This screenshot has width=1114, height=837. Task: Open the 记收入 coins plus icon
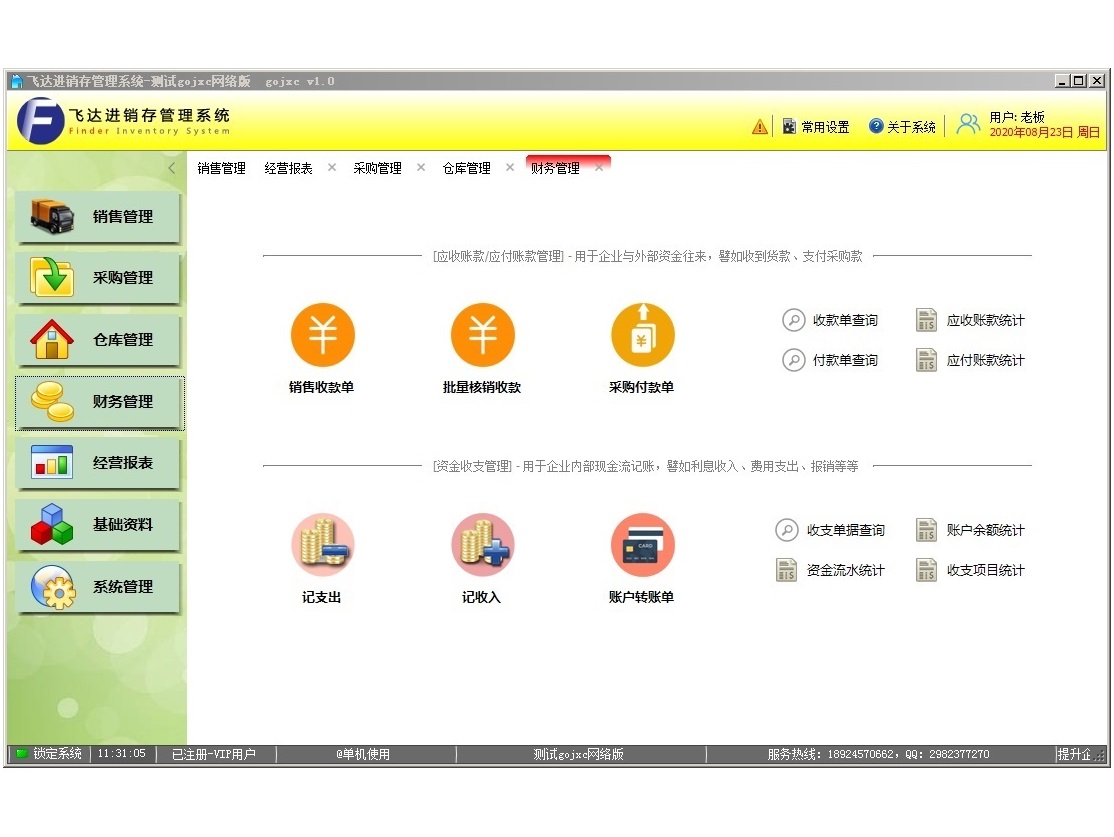[482, 546]
